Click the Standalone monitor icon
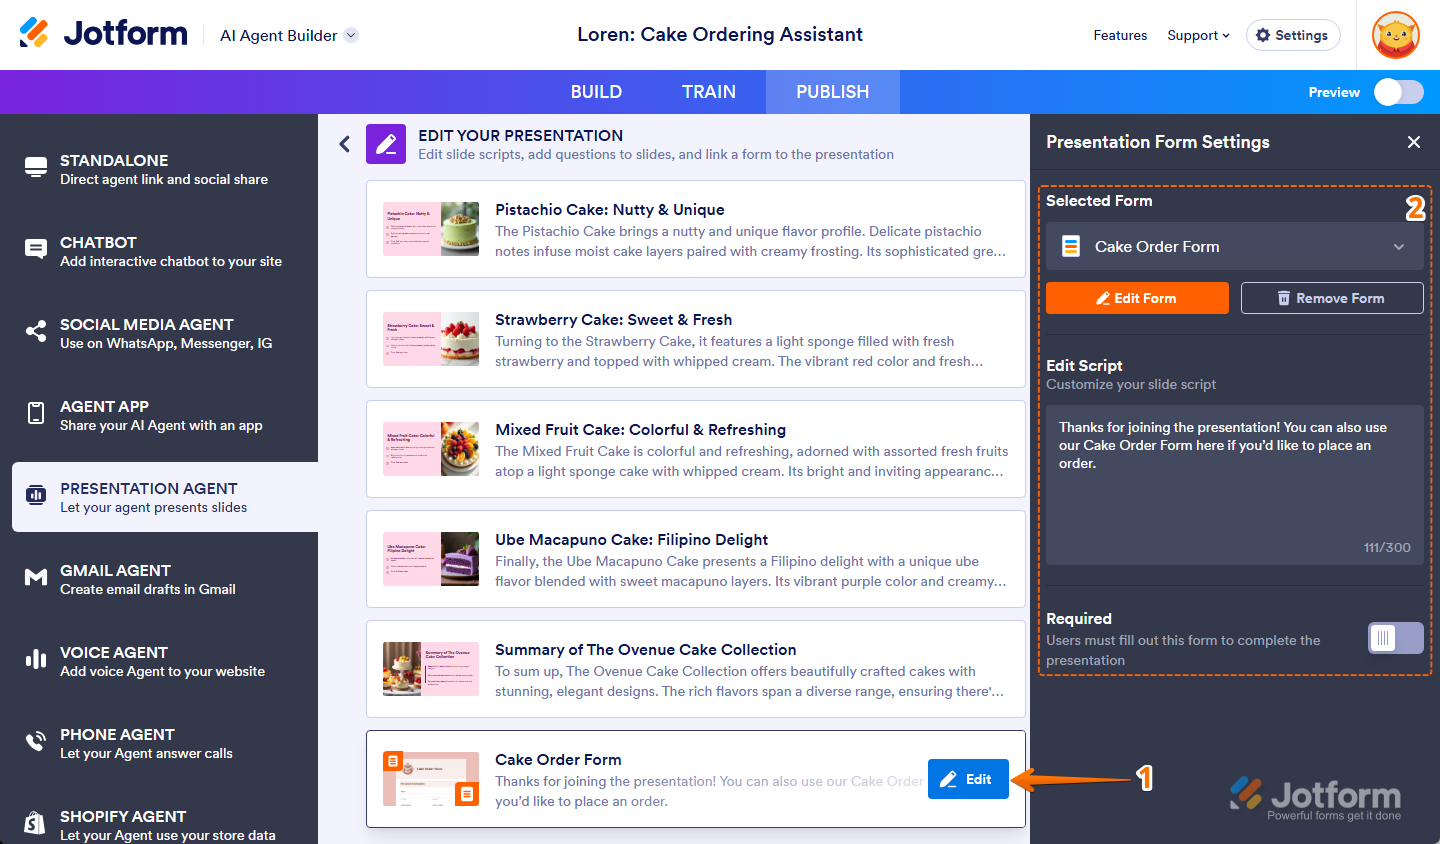 [x=36, y=167]
